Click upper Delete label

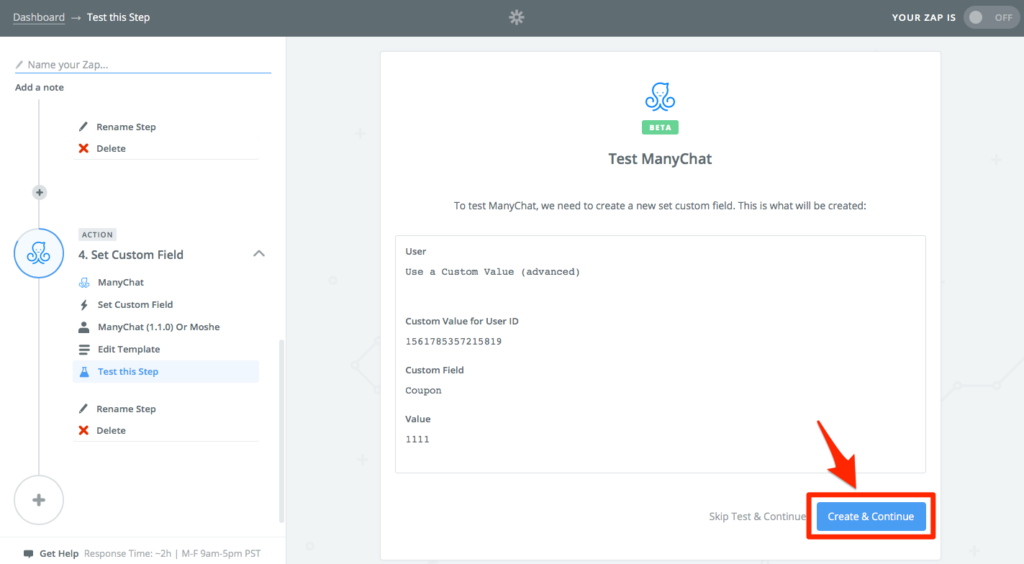(x=111, y=148)
